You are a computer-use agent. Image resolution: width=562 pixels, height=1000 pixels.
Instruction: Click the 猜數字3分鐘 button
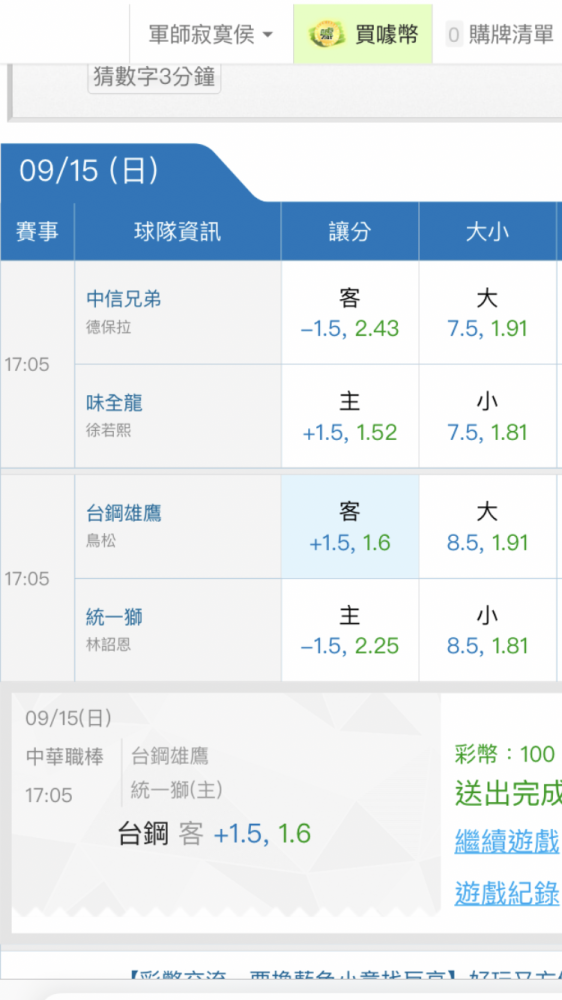coord(154,78)
